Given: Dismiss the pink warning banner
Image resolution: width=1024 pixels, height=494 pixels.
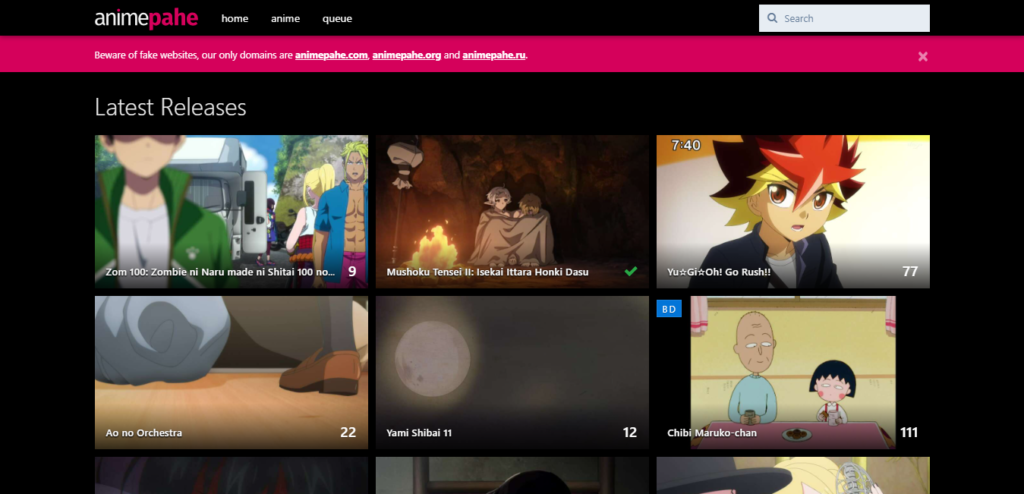Looking at the screenshot, I should [x=922, y=56].
